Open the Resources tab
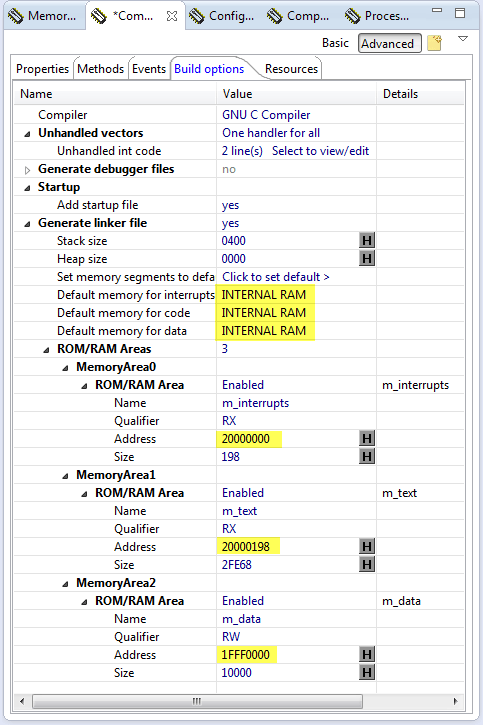483x725 pixels. (x=291, y=69)
